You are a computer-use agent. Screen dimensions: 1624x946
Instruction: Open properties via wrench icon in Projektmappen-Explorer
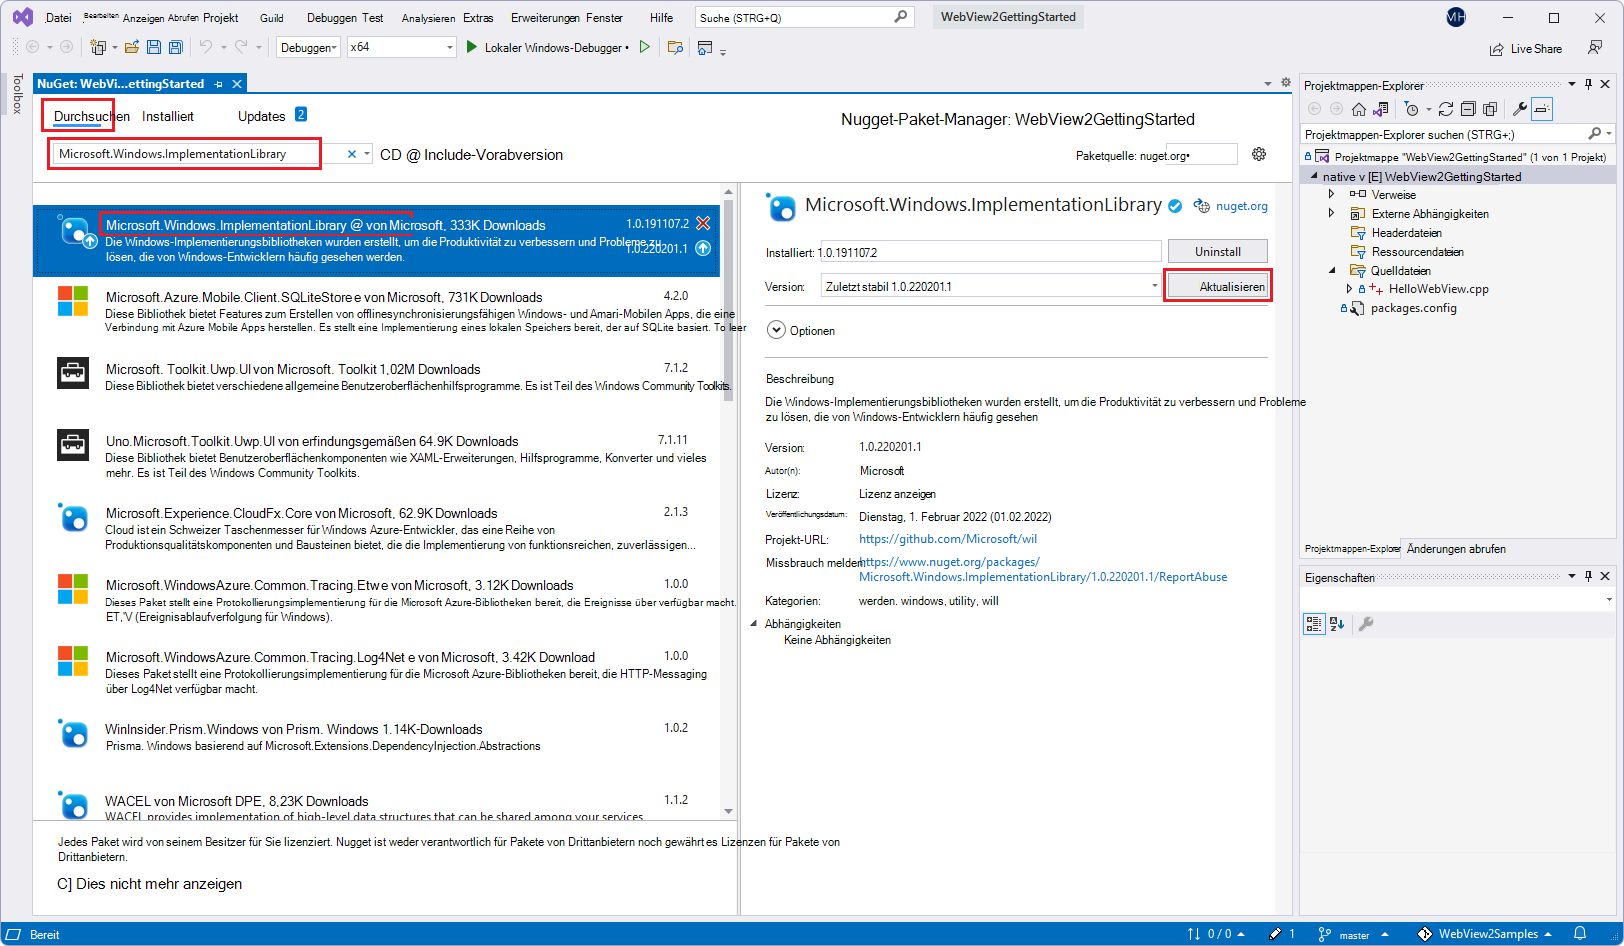1519,109
